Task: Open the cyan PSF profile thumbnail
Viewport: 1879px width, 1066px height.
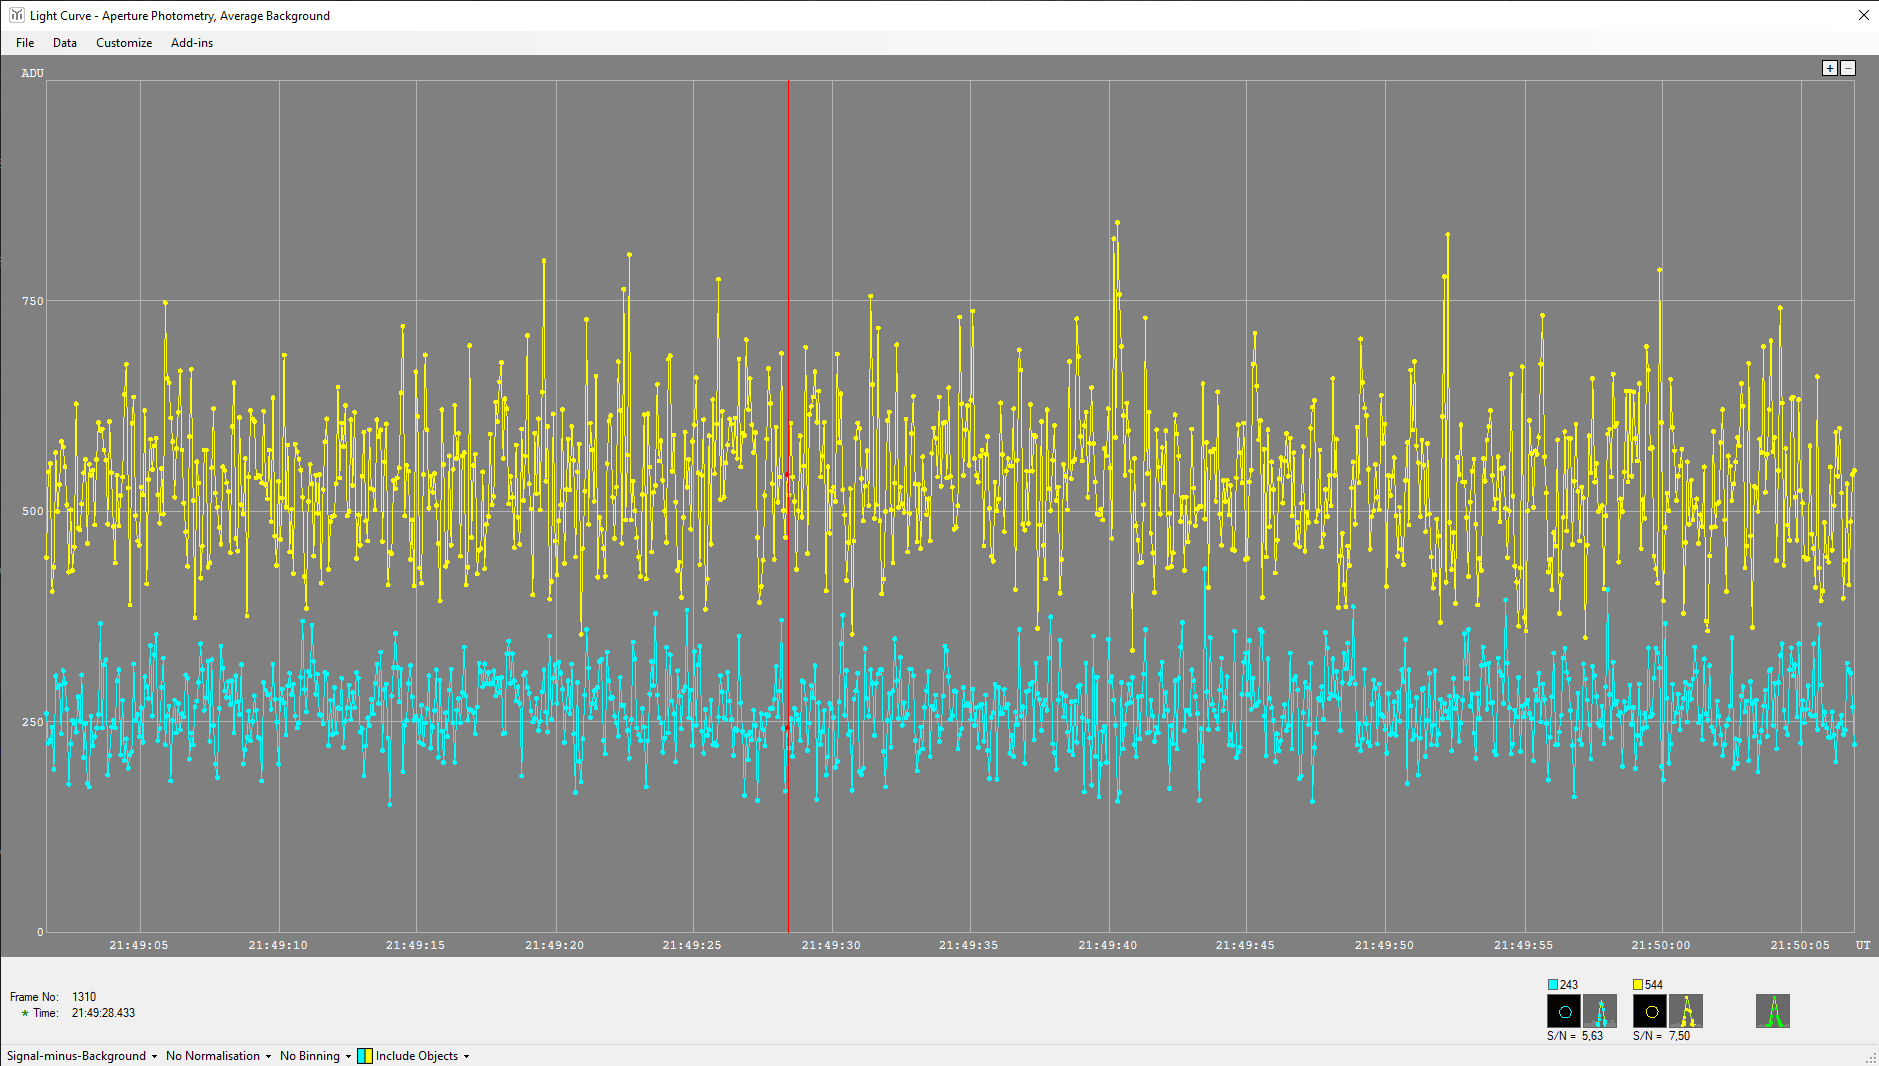Action: click(x=1600, y=1011)
